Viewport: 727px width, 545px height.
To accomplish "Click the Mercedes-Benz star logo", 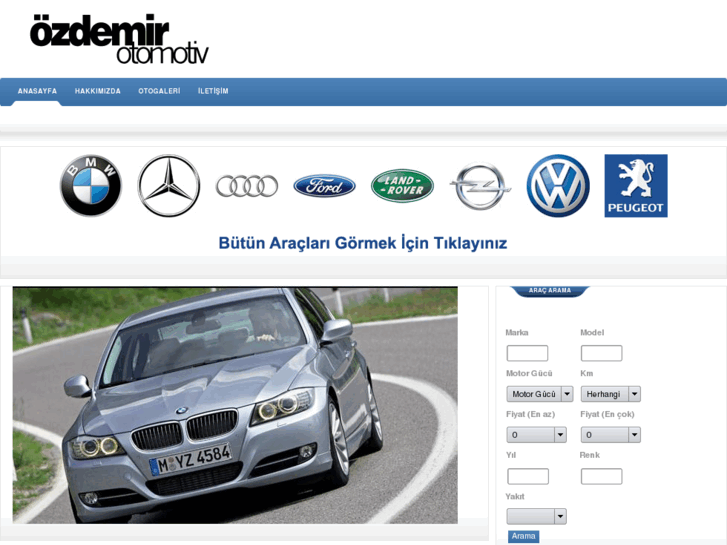I will [x=169, y=186].
